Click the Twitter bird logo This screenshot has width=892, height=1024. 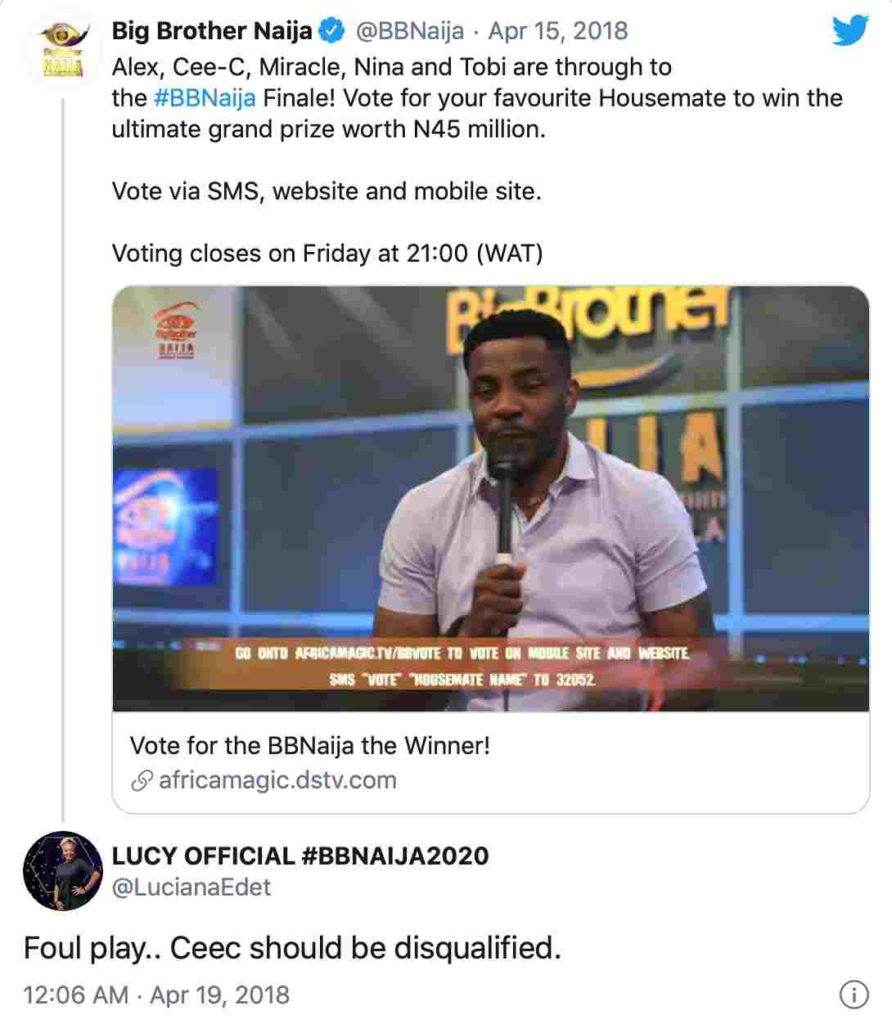point(850,30)
